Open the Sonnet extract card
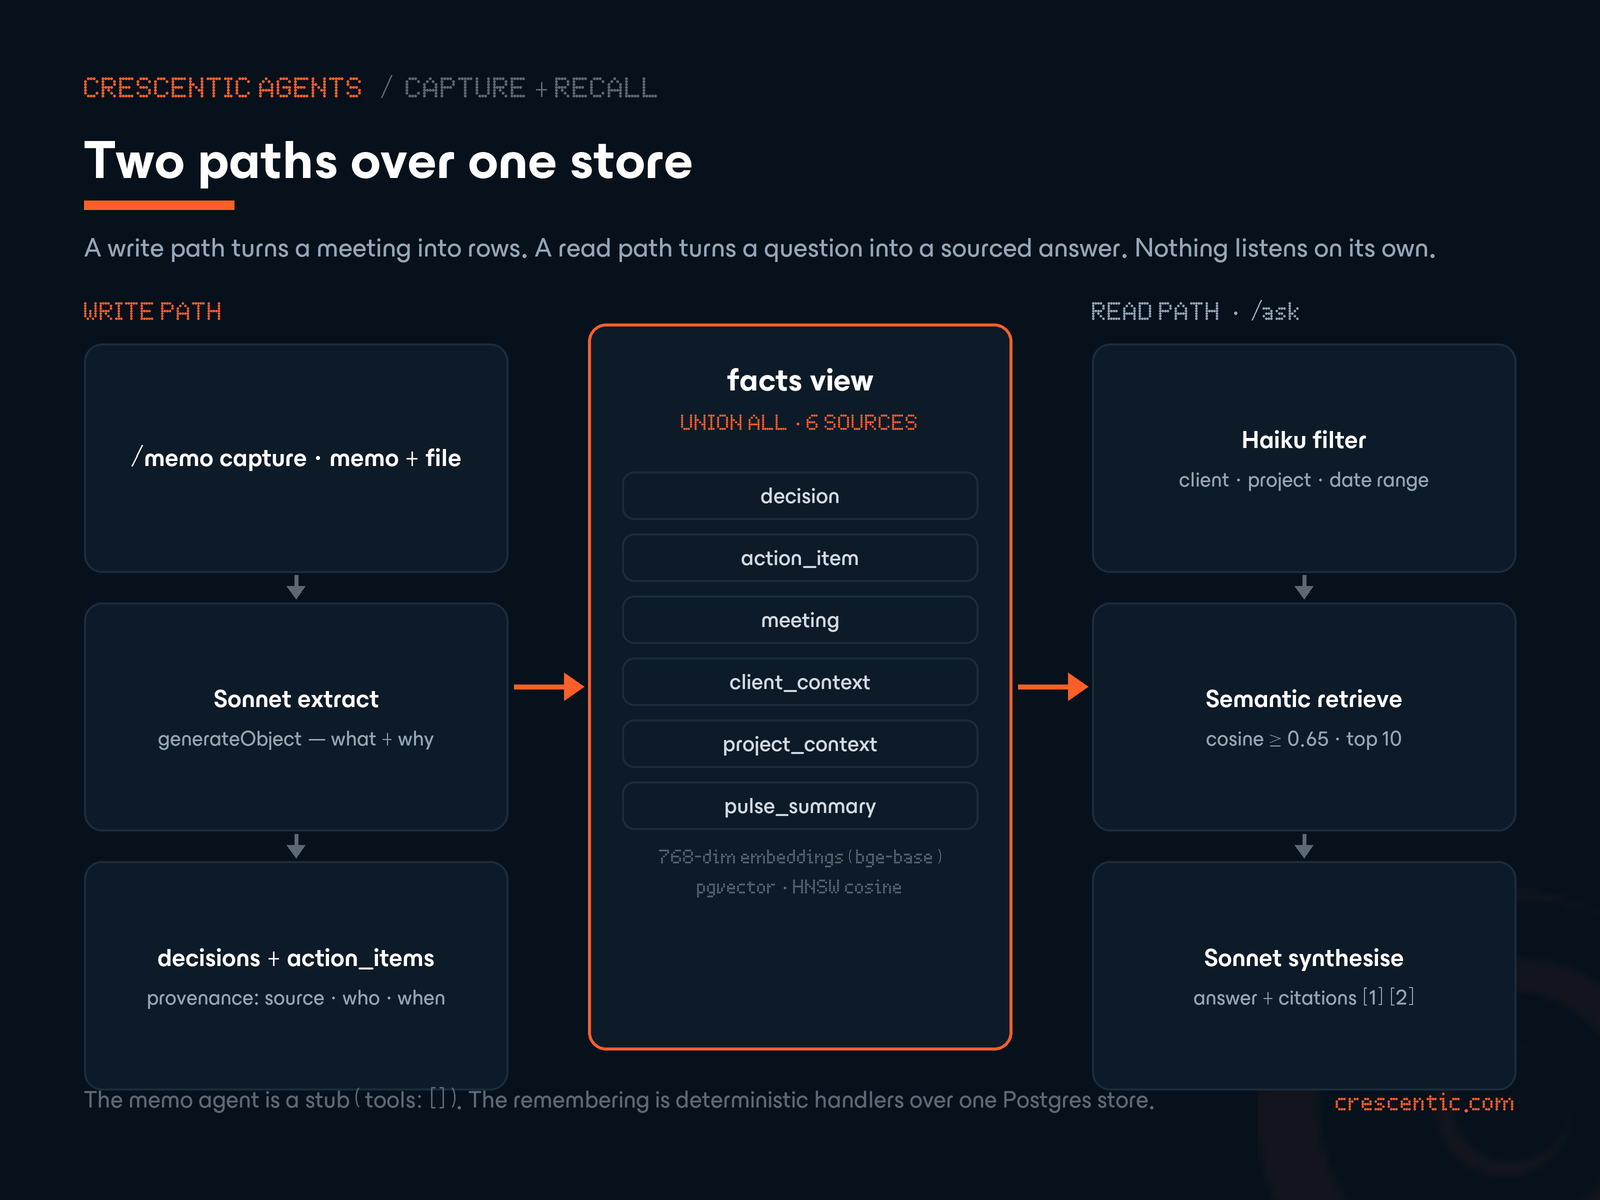The height and width of the screenshot is (1200, 1600). tap(296, 717)
